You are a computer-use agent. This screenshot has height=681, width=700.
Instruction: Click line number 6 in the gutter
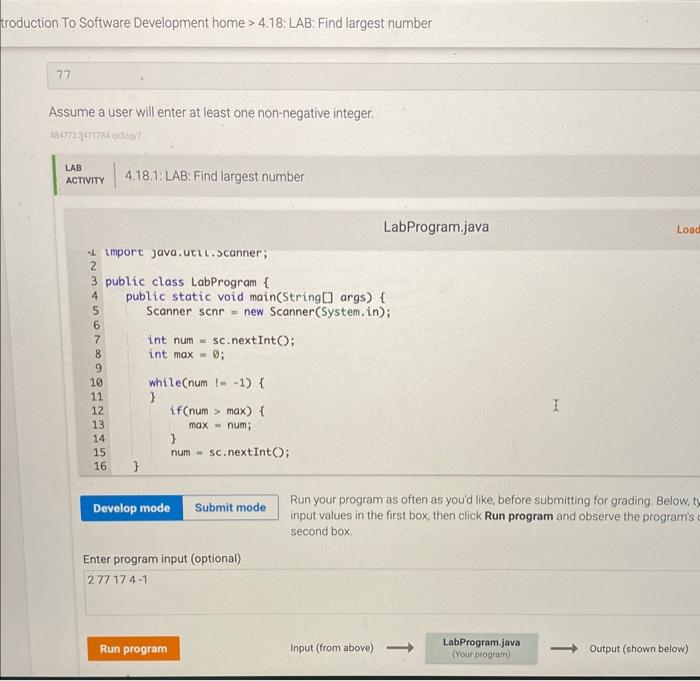96,326
